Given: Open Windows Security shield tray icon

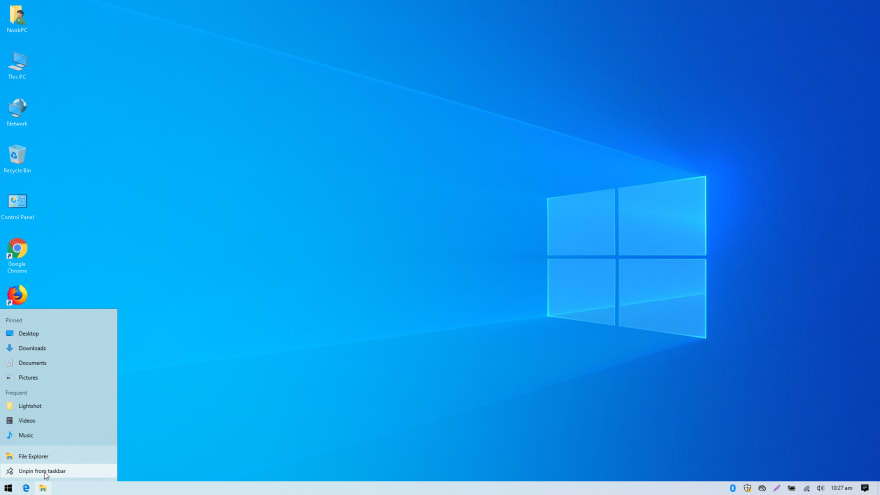Looking at the screenshot, I should tap(747, 488).
